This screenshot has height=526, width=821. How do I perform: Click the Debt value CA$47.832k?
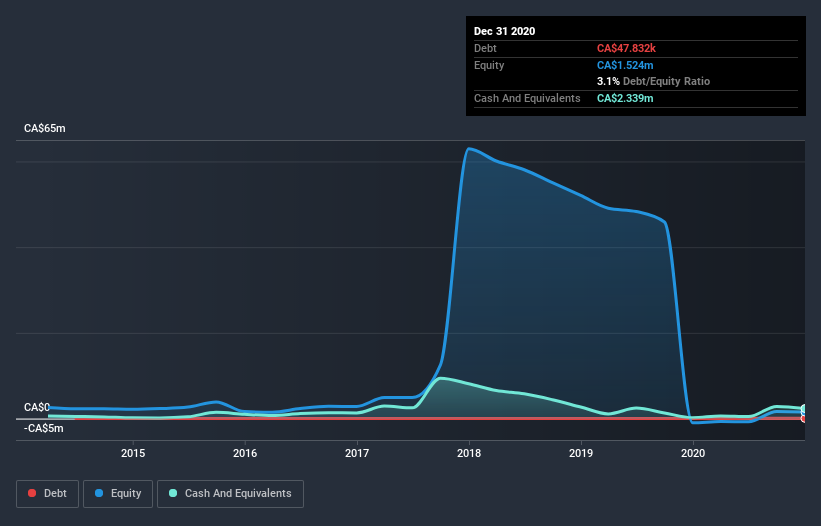(626, 48)
